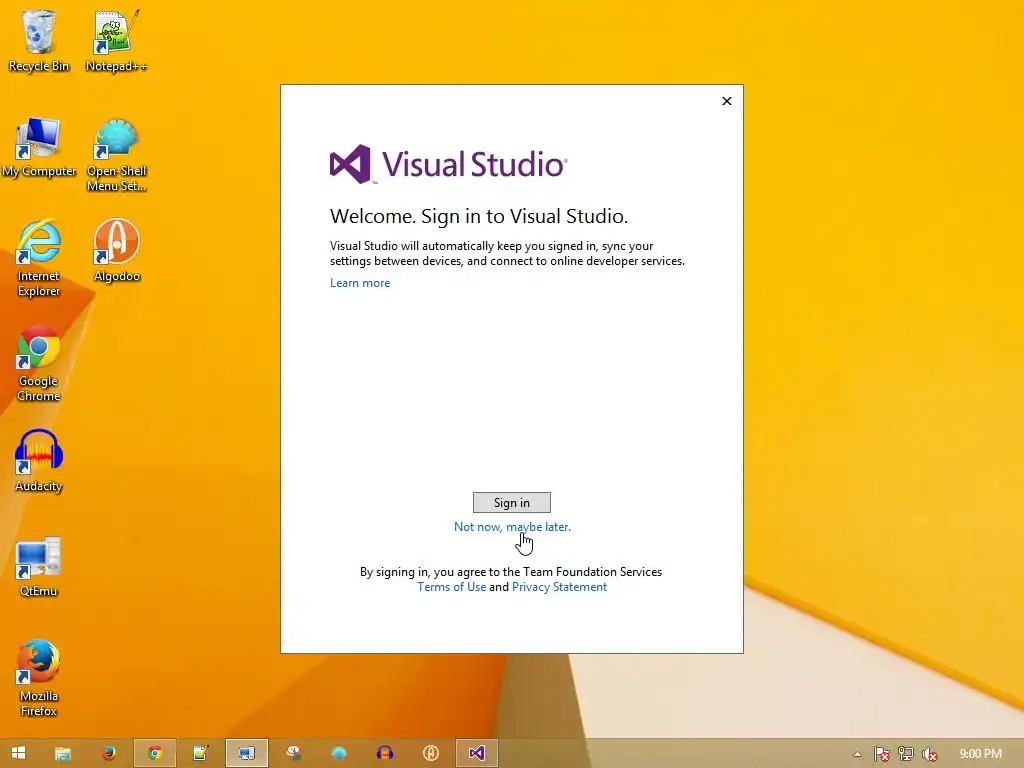1024x768 pixels.
Task: Open the Terms of Use link
Action: coord(451,586)
